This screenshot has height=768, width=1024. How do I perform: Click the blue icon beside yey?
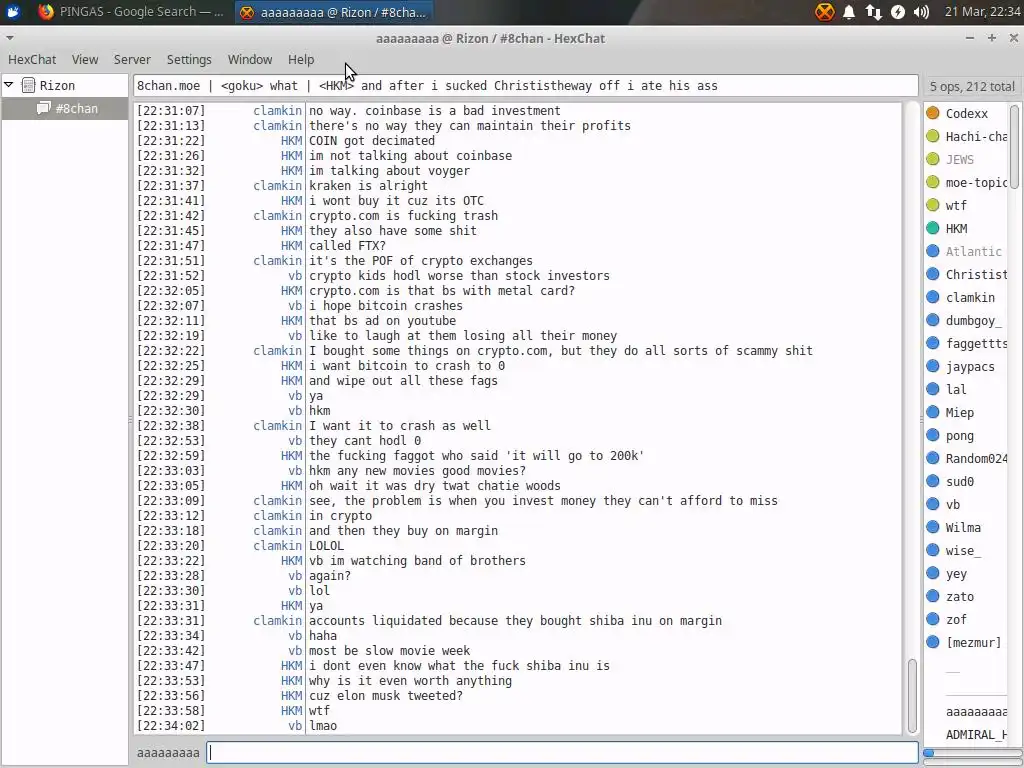click(x=933, y=573)
